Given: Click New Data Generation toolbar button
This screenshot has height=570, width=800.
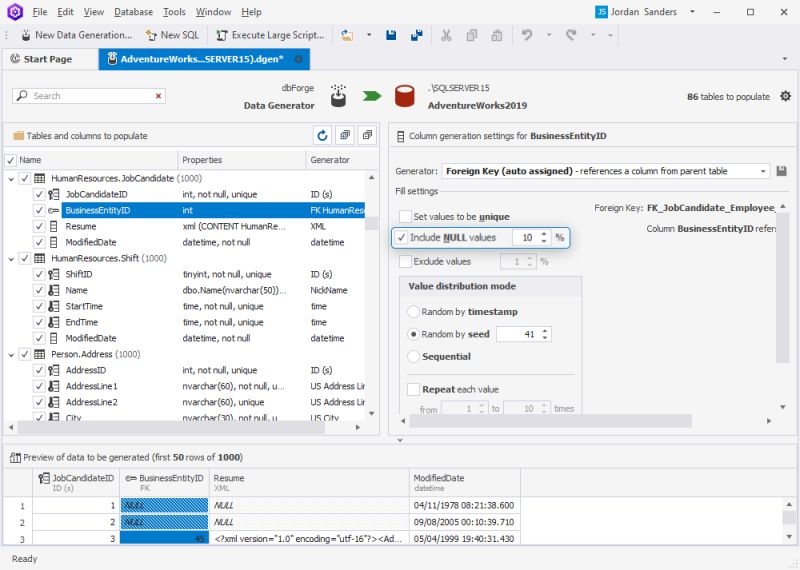Looking at the screenshot, I should coord(77,35).
